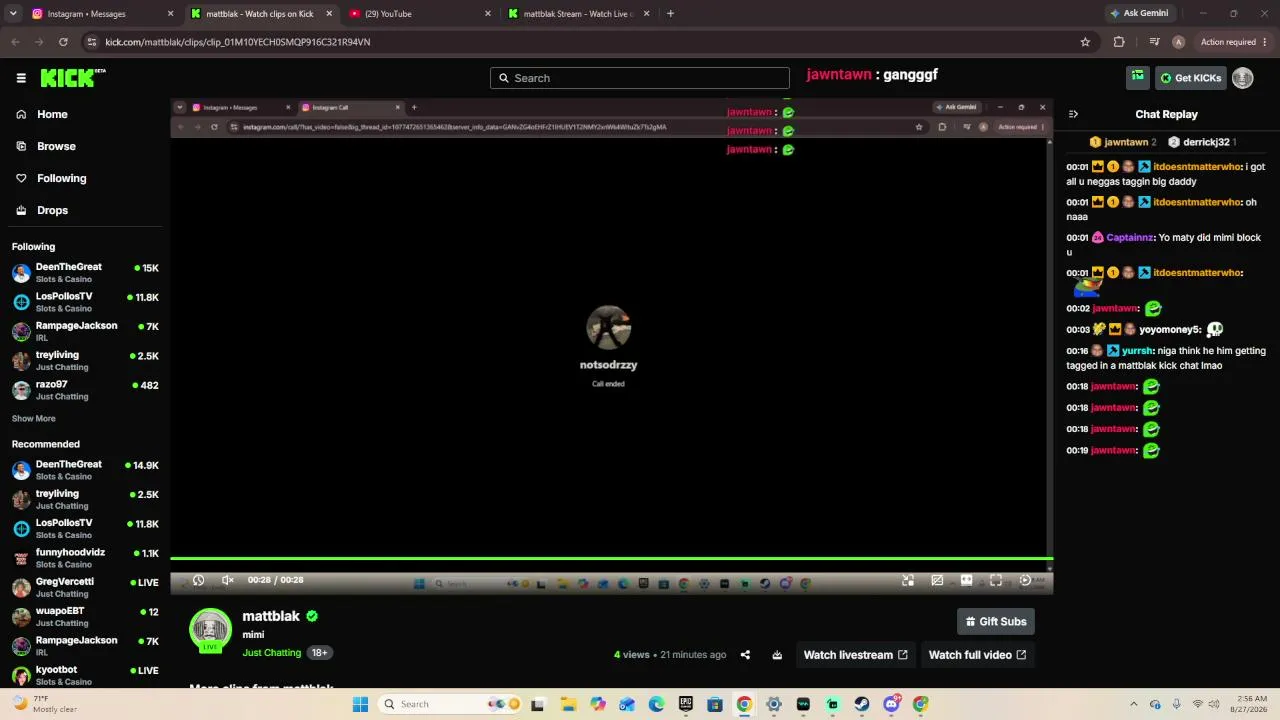The width and height of the screenshot is (1280, 720).
Task: Open razo97 channel under Following
Action: [85, 390]
